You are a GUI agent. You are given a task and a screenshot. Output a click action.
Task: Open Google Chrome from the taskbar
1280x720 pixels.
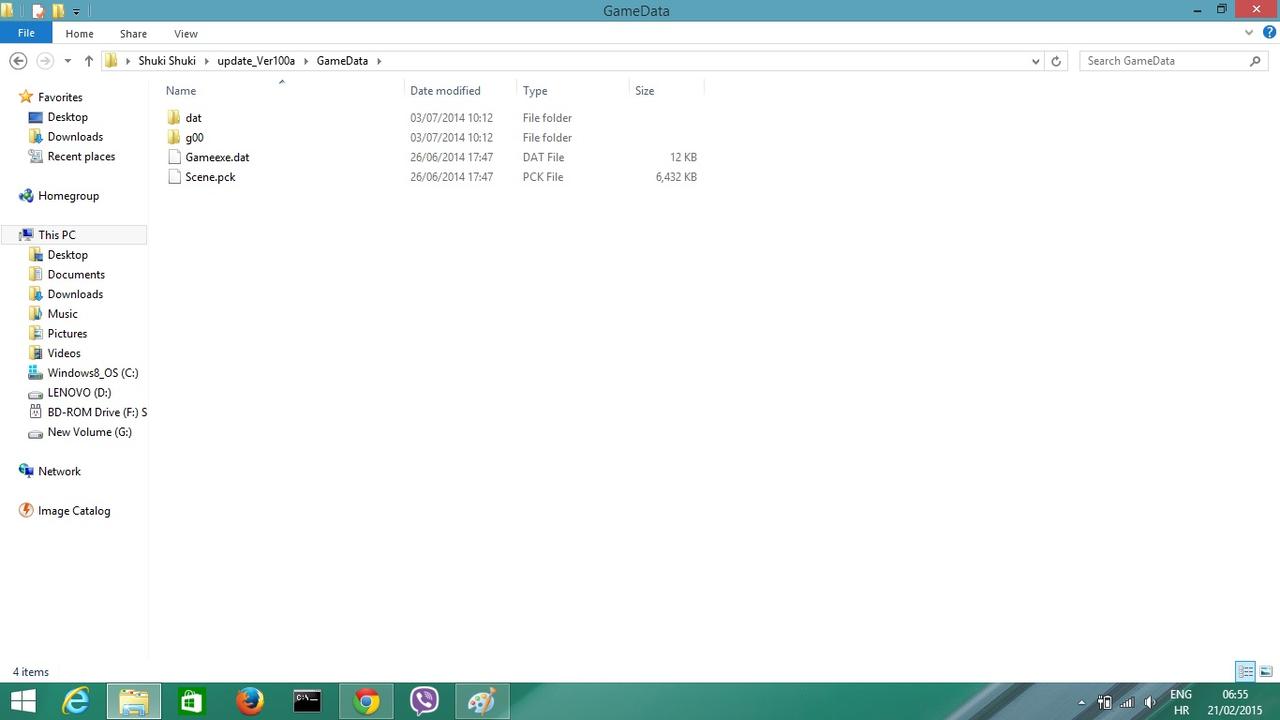[x=366, y=702]
